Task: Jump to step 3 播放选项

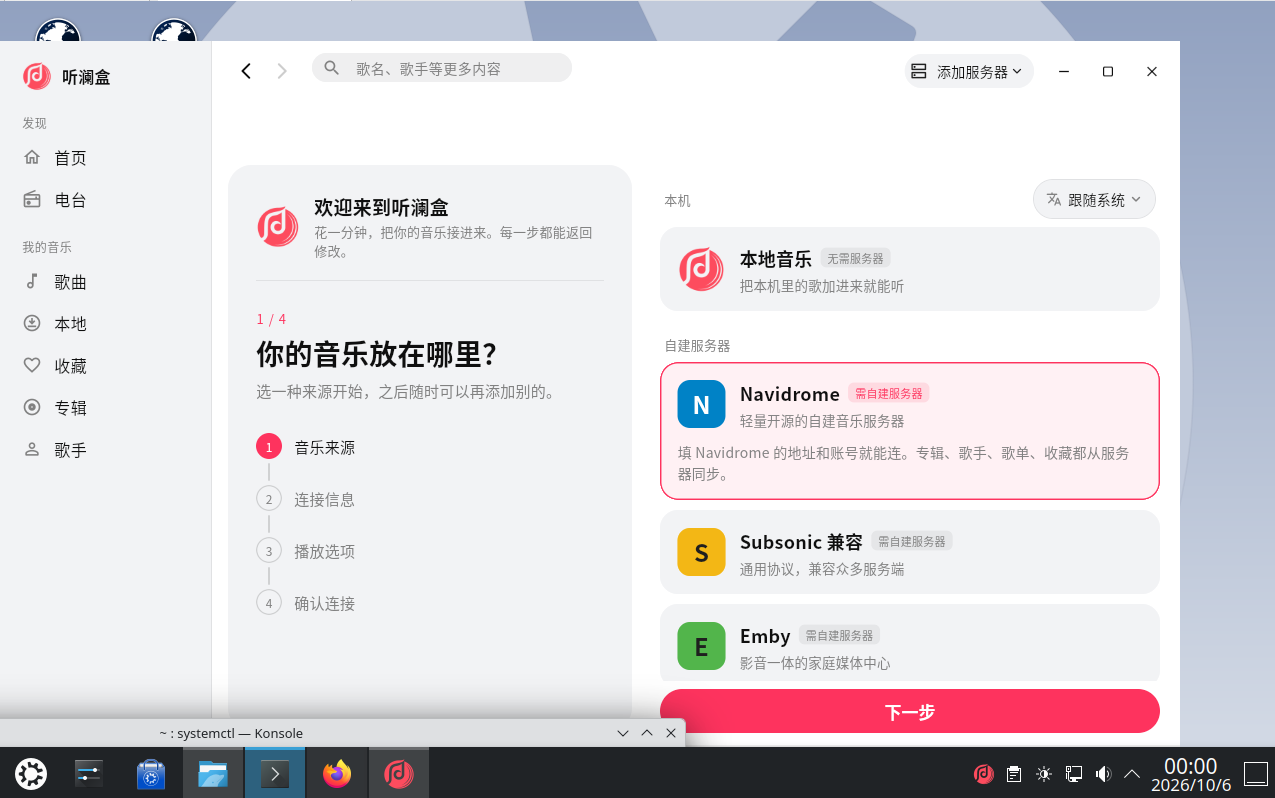Action: [x=306, y=551]
